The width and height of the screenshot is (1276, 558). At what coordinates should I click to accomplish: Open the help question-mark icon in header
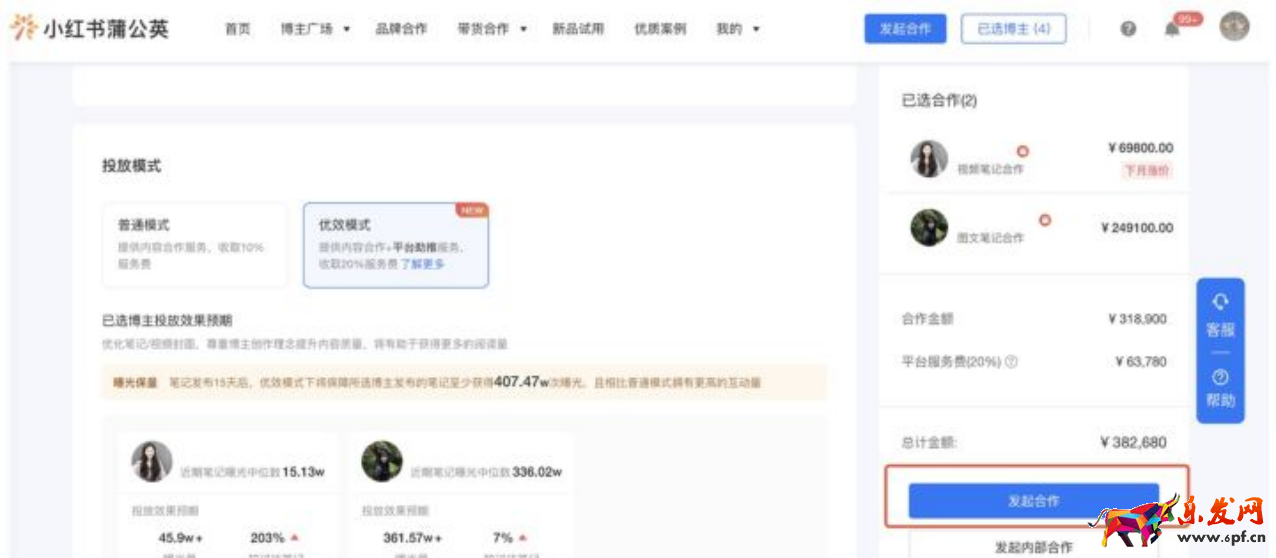(1128, 29)
